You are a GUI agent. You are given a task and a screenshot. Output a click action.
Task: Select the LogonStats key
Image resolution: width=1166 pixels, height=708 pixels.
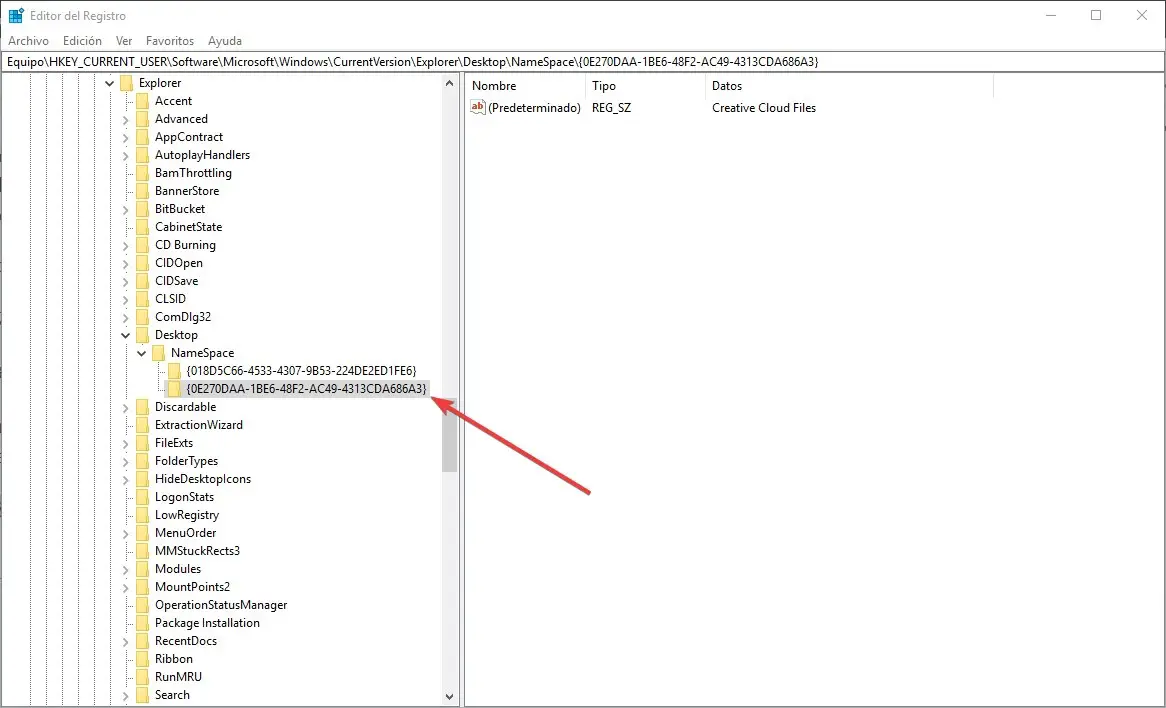[x=184, y=497]
